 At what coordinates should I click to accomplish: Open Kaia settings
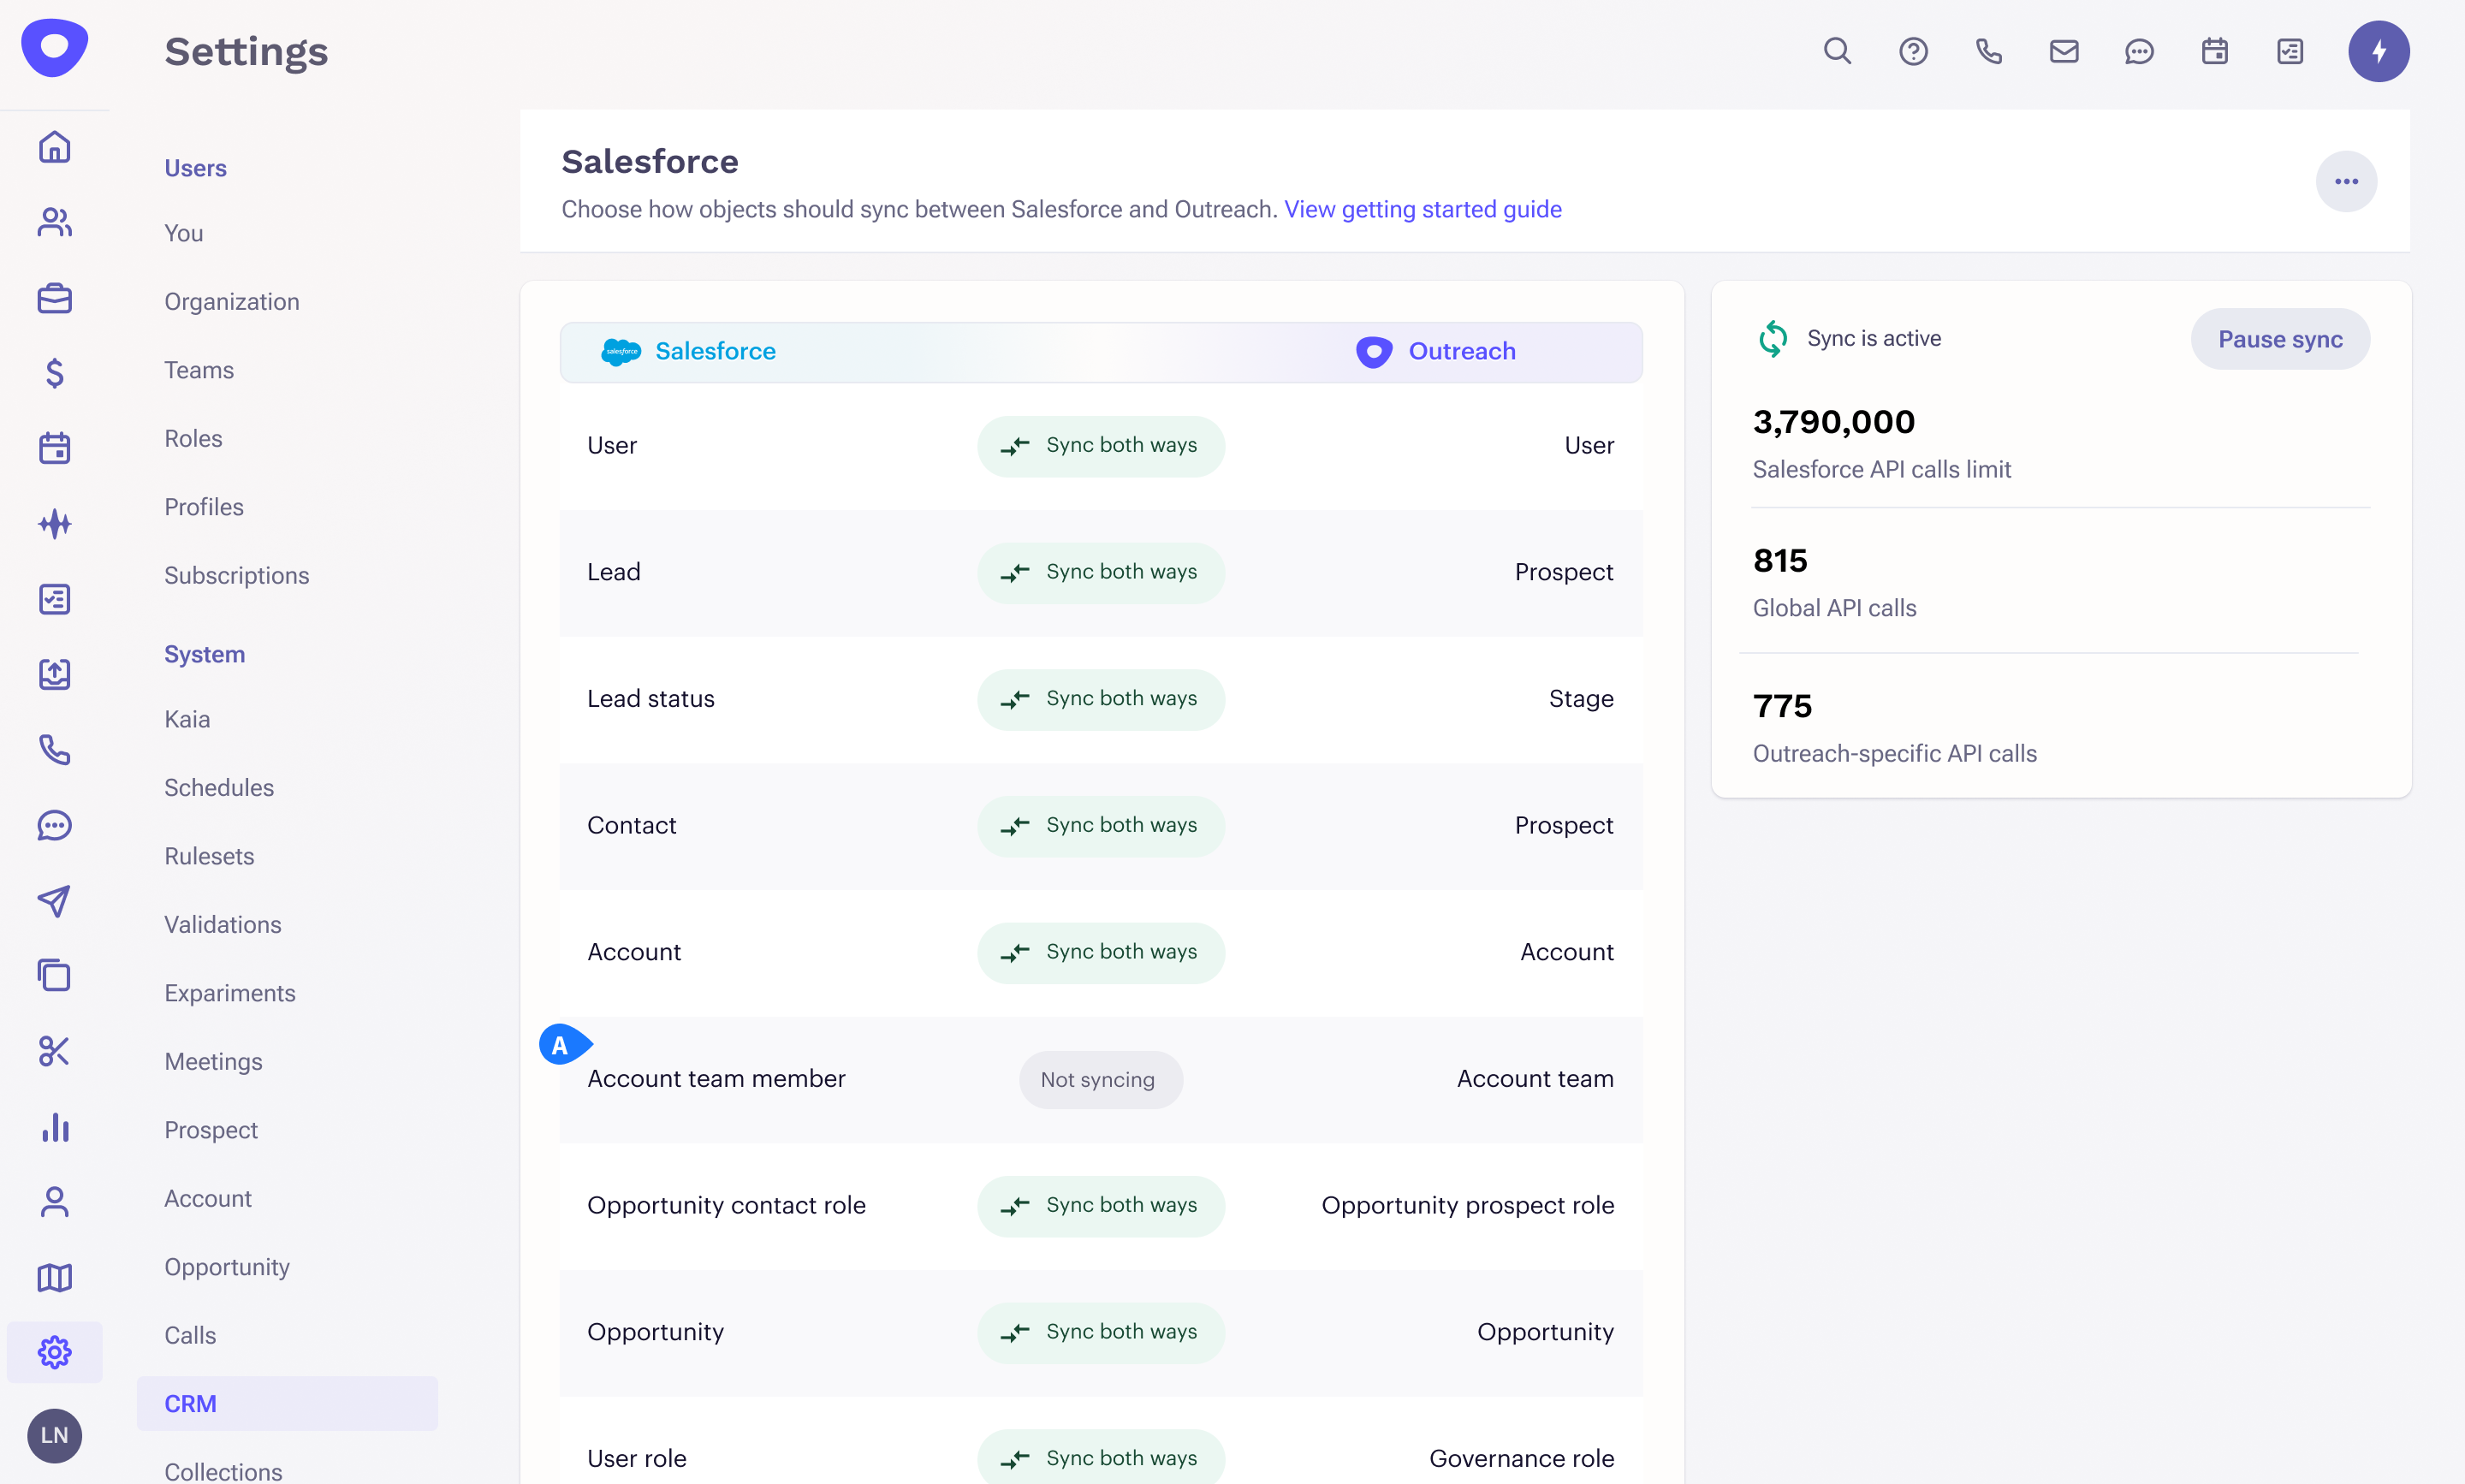(x=187, y=719)
